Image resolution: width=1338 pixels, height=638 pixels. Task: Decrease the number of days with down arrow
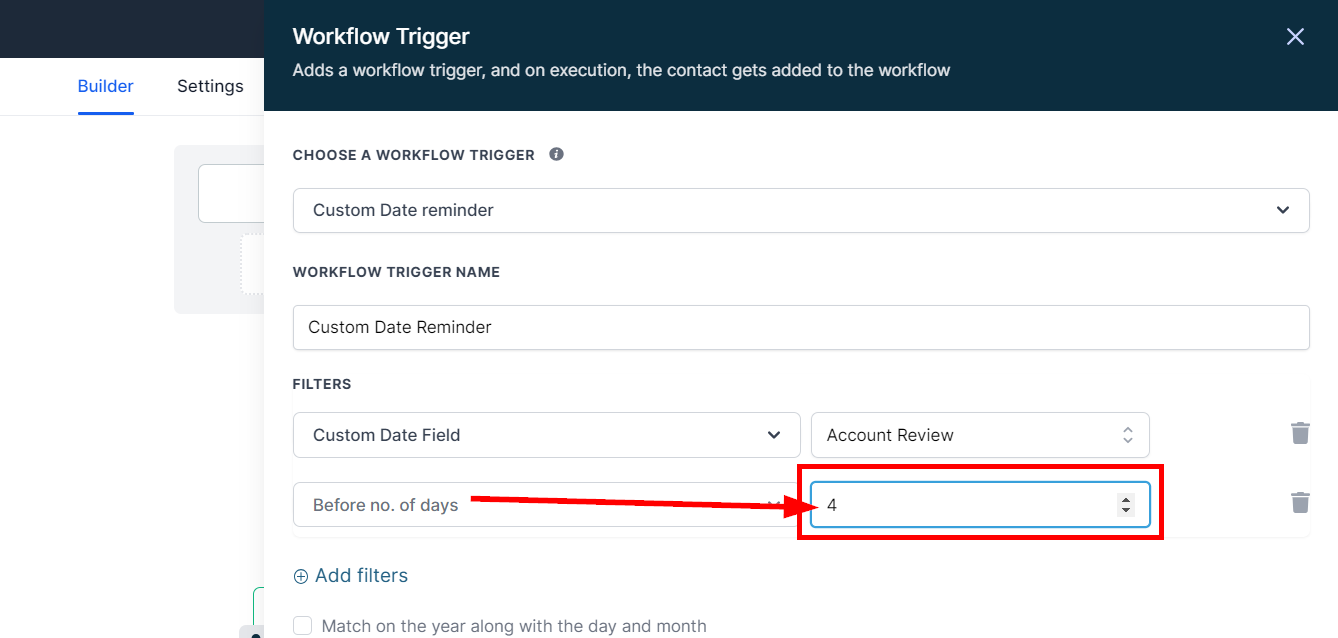(x=1126, y=510)
